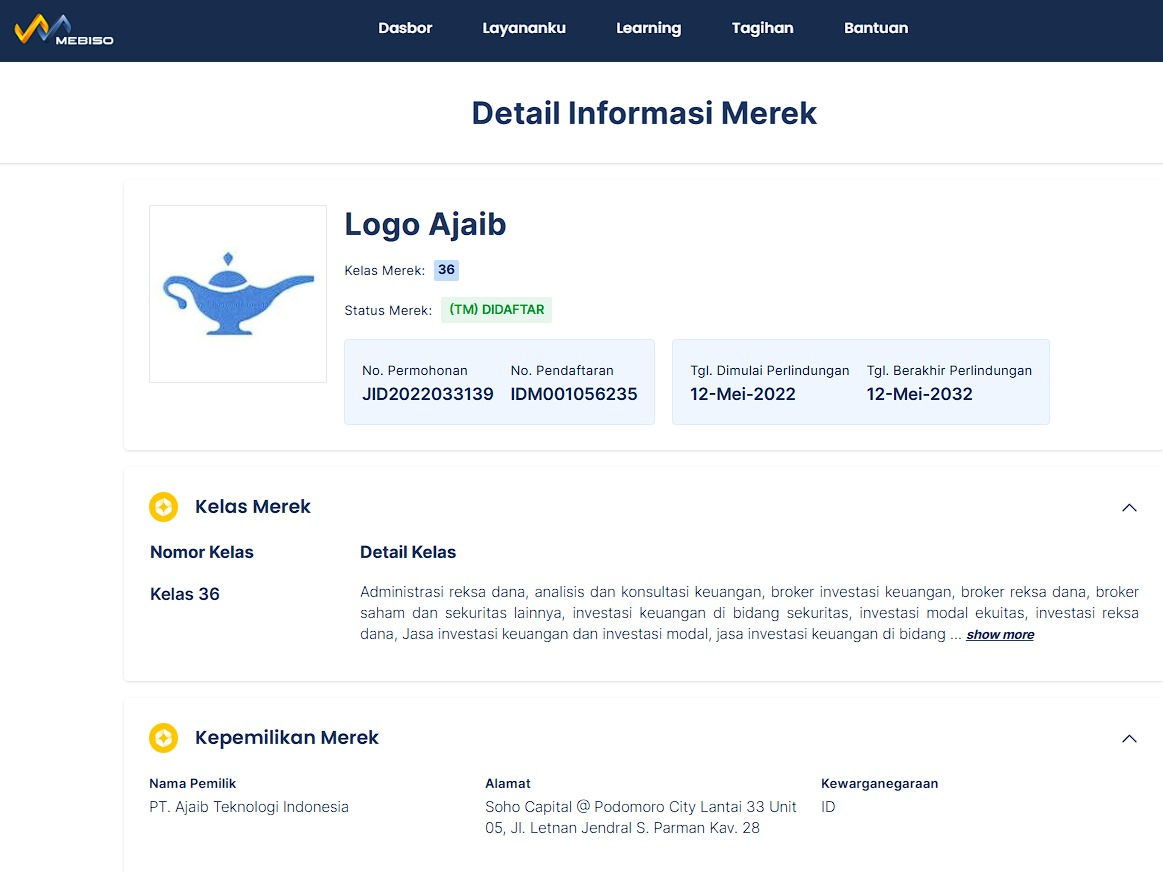The height and width of the screenshot is (872, 1163).
Task: Go to Layananku in the navigation
Action: pyautogui.click(x=524, y=28)
